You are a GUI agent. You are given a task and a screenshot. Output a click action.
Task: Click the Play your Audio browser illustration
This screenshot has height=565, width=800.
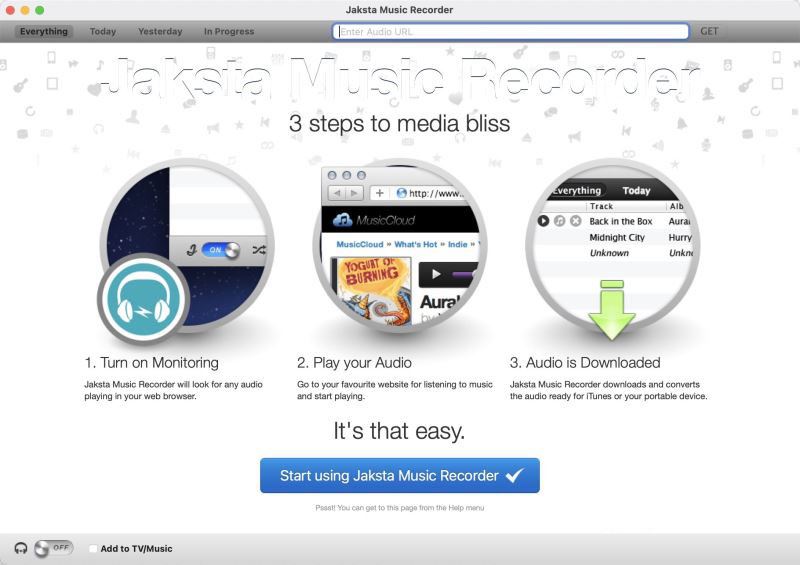[x=399, y=246]
